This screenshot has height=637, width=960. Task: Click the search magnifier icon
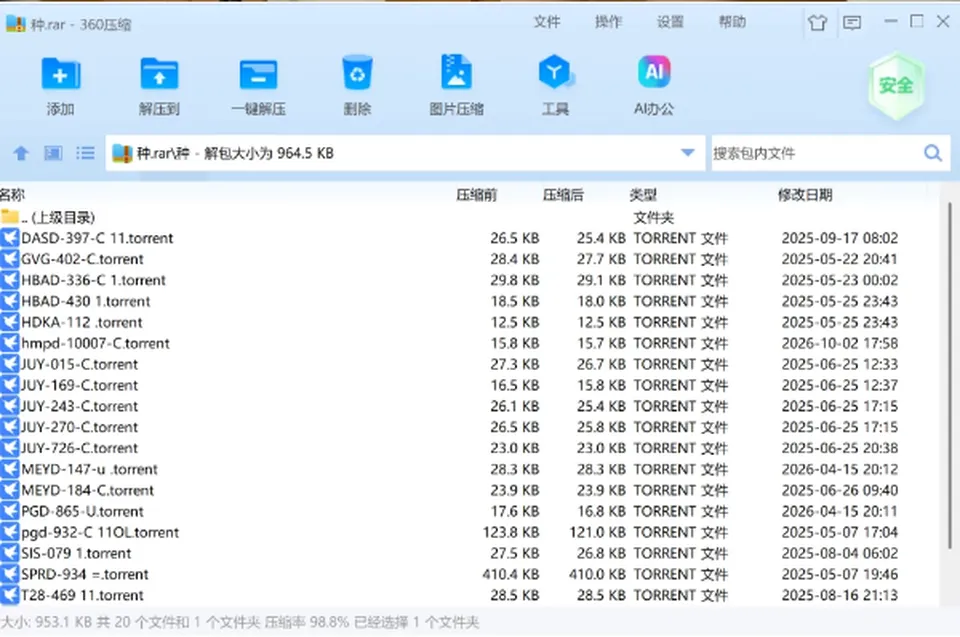pos(932,153)
